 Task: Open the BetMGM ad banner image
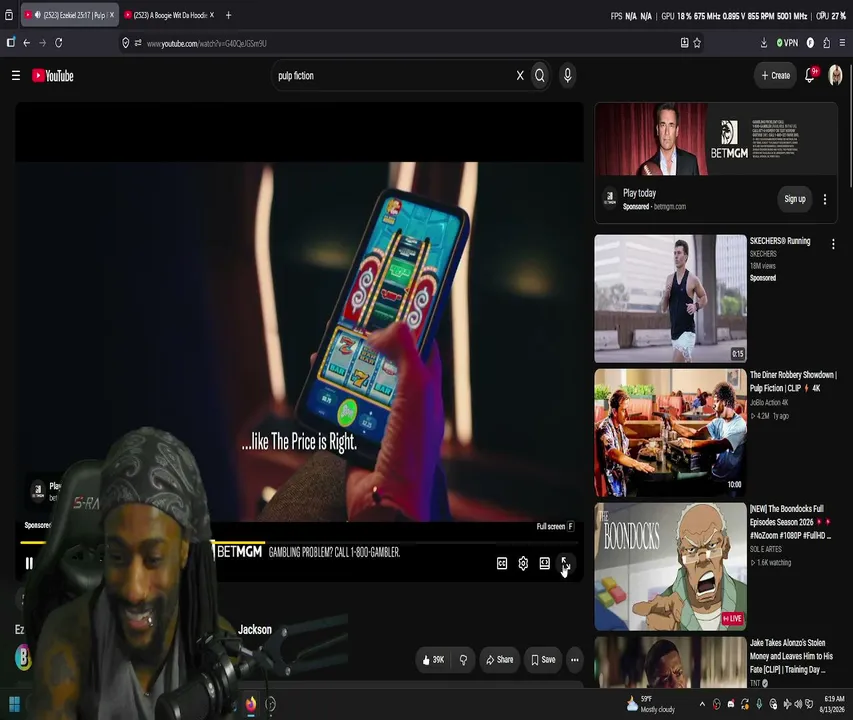716,139
